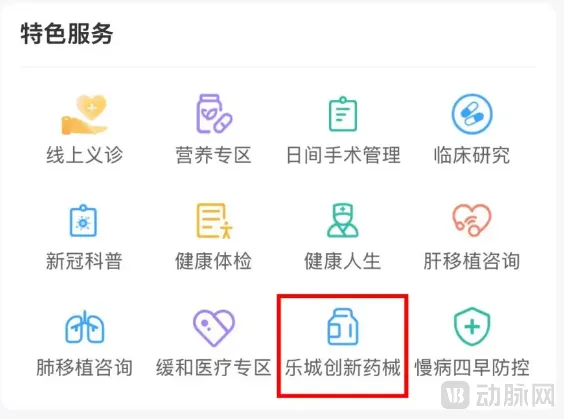Select the 肝移植咨询 heart stethoscope icon

(x=472, y=220)
